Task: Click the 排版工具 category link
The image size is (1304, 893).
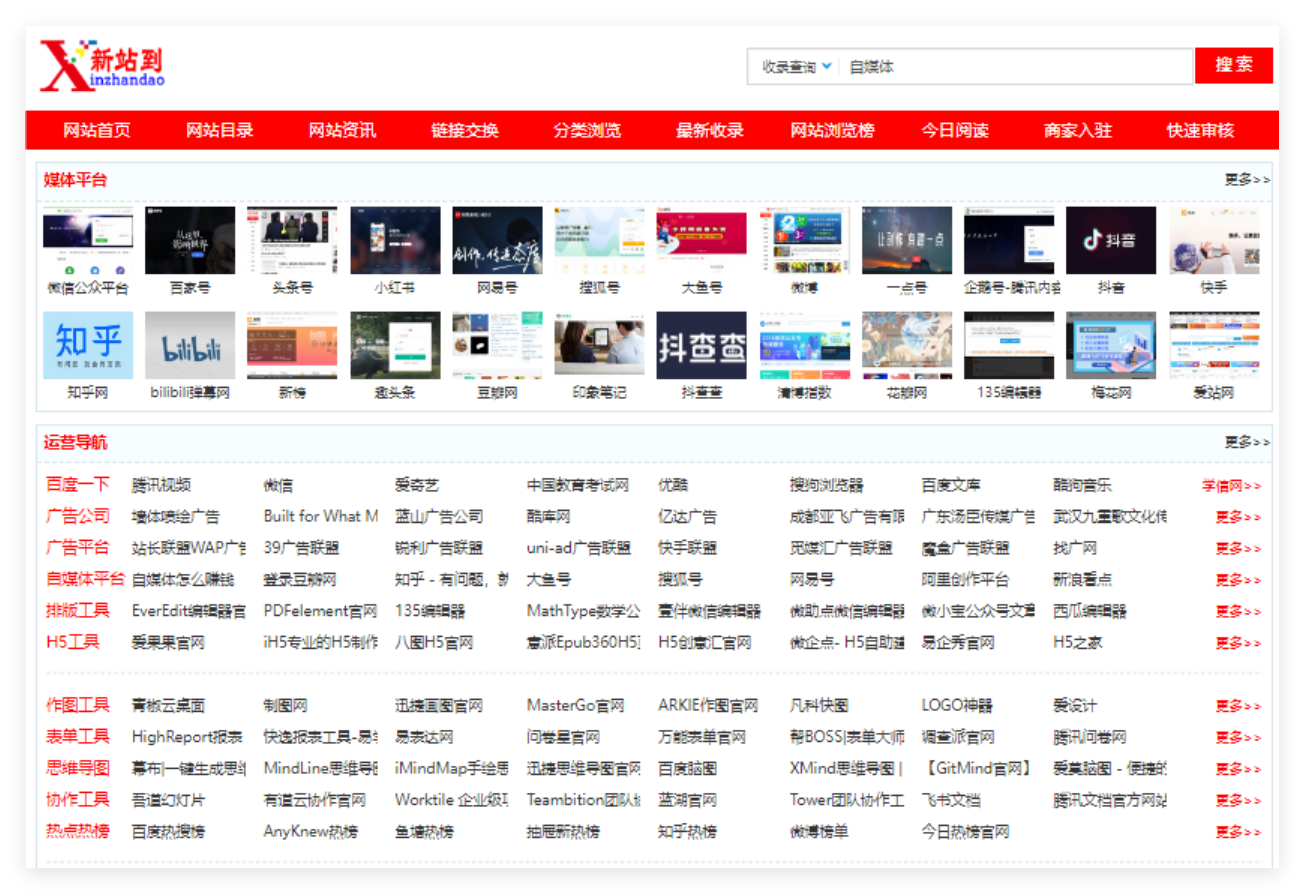Action: 78,610
